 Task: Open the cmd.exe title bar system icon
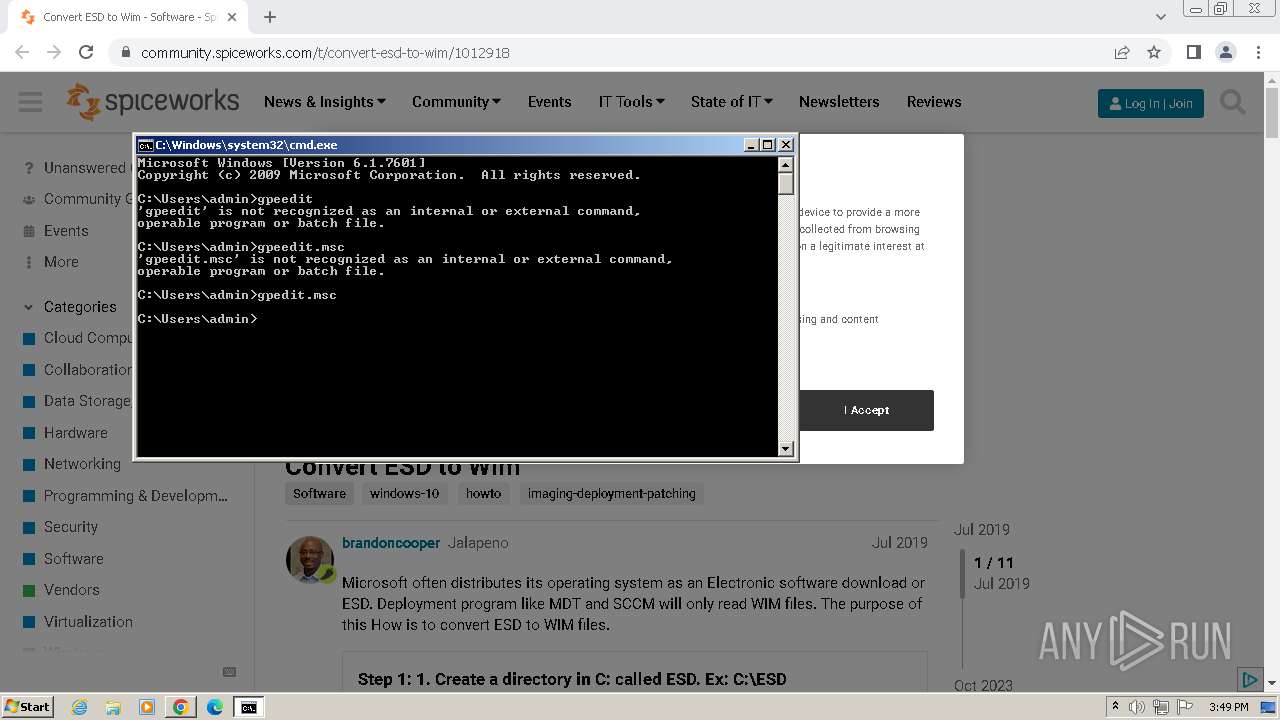click(x=145, y=145)
